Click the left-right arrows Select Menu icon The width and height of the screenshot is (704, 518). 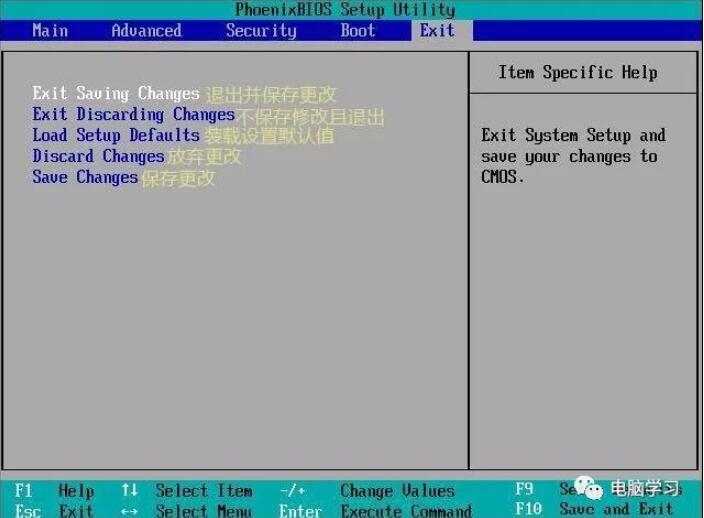129,511
